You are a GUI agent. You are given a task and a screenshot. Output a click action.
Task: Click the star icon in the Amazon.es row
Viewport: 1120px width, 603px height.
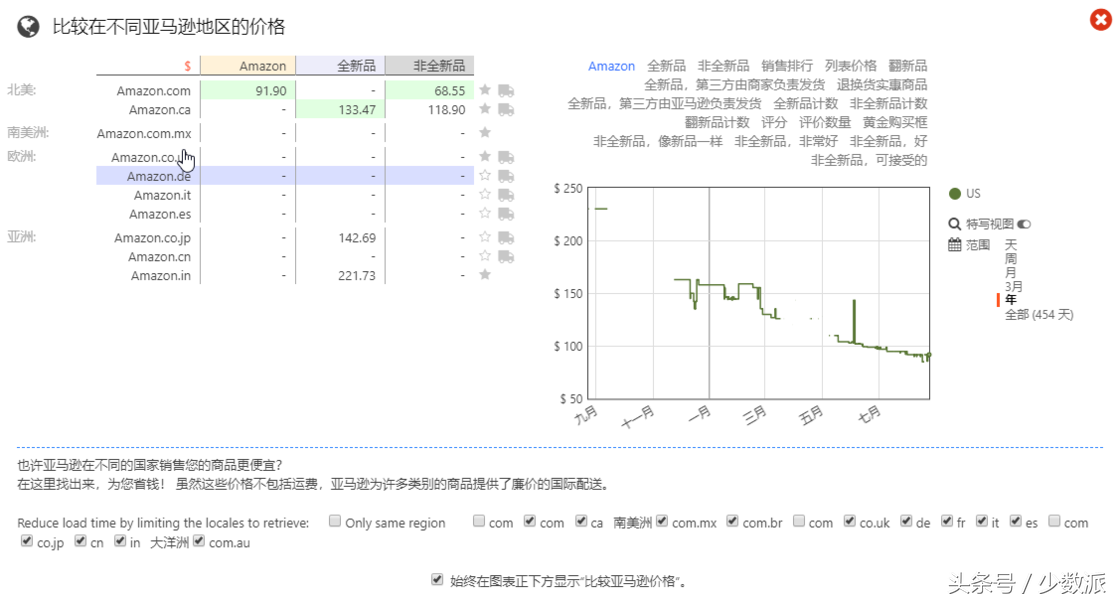(485, 213)
